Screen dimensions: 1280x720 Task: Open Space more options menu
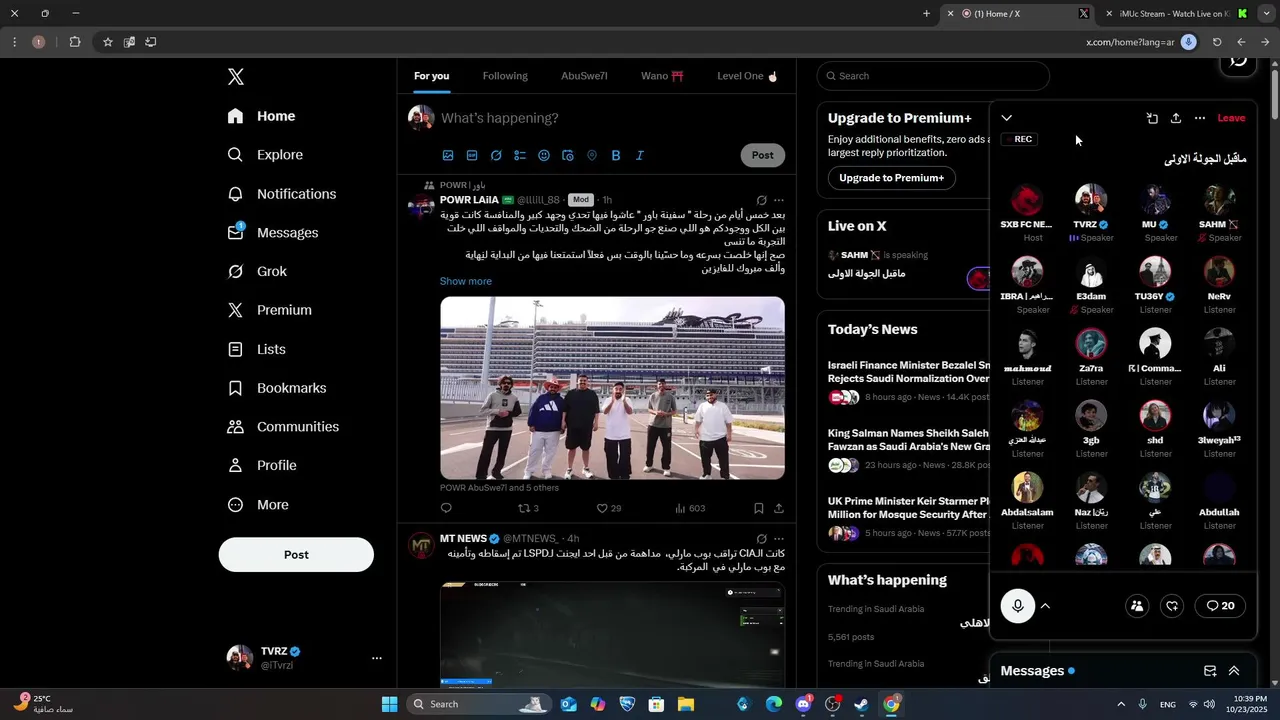[1200, 118]
